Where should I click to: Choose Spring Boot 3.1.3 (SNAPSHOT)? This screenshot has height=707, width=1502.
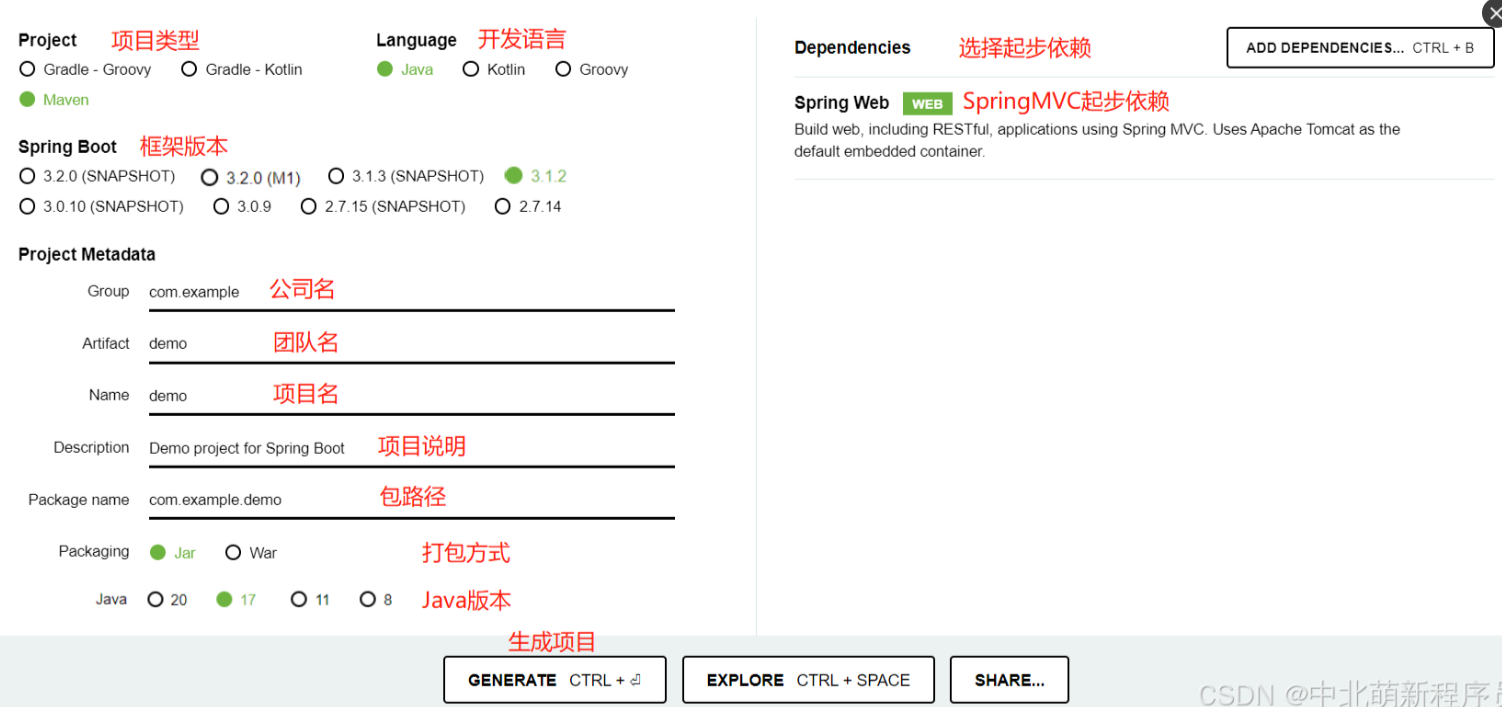click(x=406, y=176)
